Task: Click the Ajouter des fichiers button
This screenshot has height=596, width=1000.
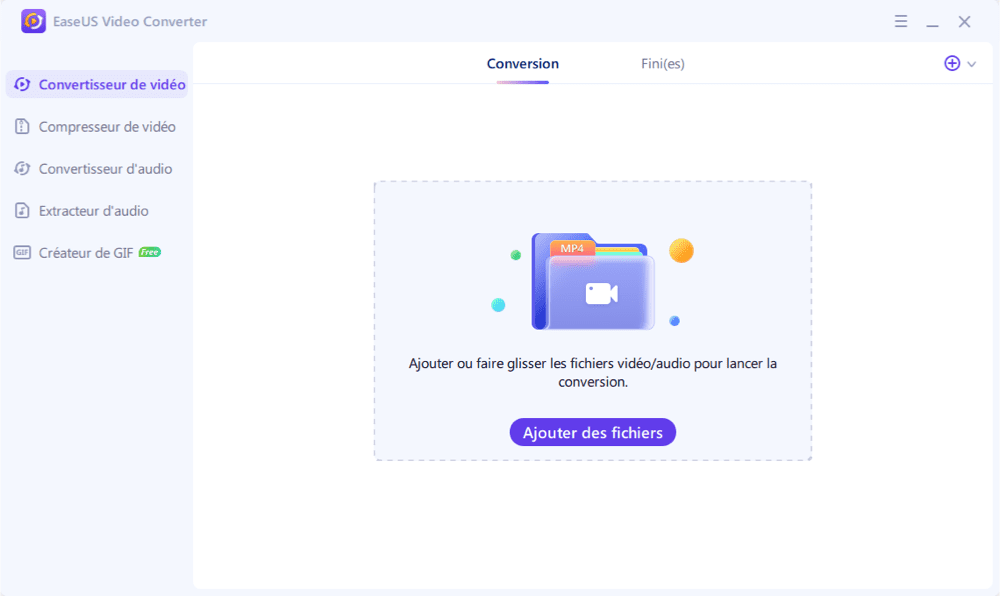Action: coord(592,432)
